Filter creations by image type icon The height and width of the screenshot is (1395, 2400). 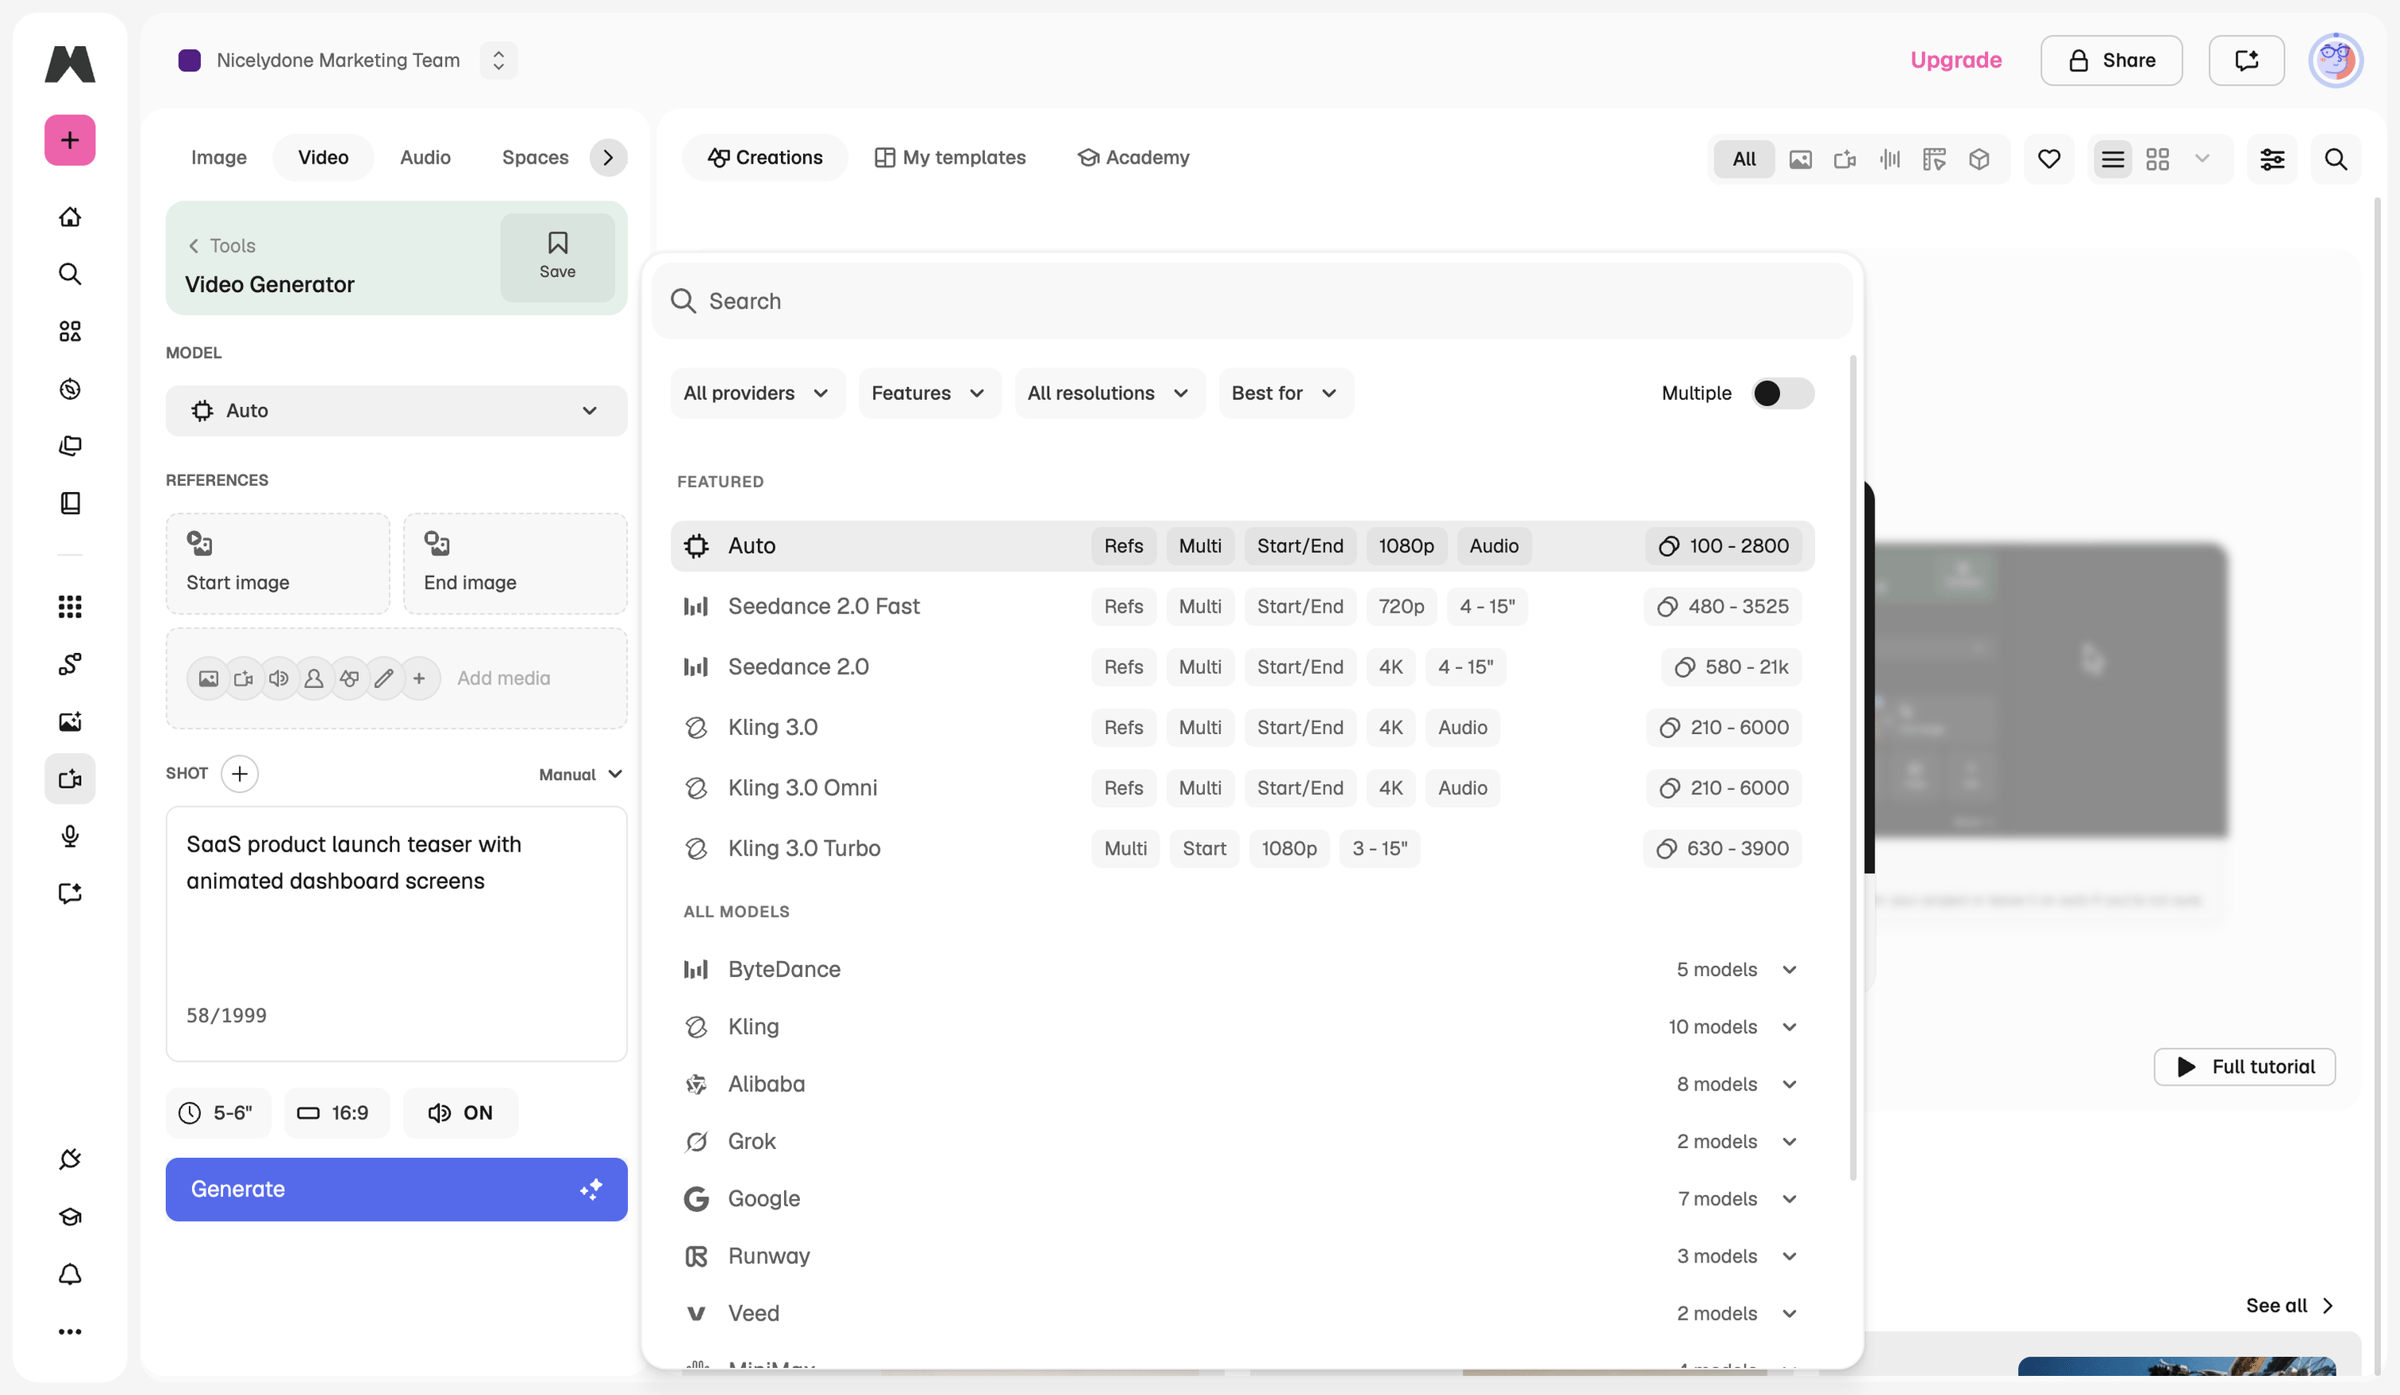point(1800,159)
